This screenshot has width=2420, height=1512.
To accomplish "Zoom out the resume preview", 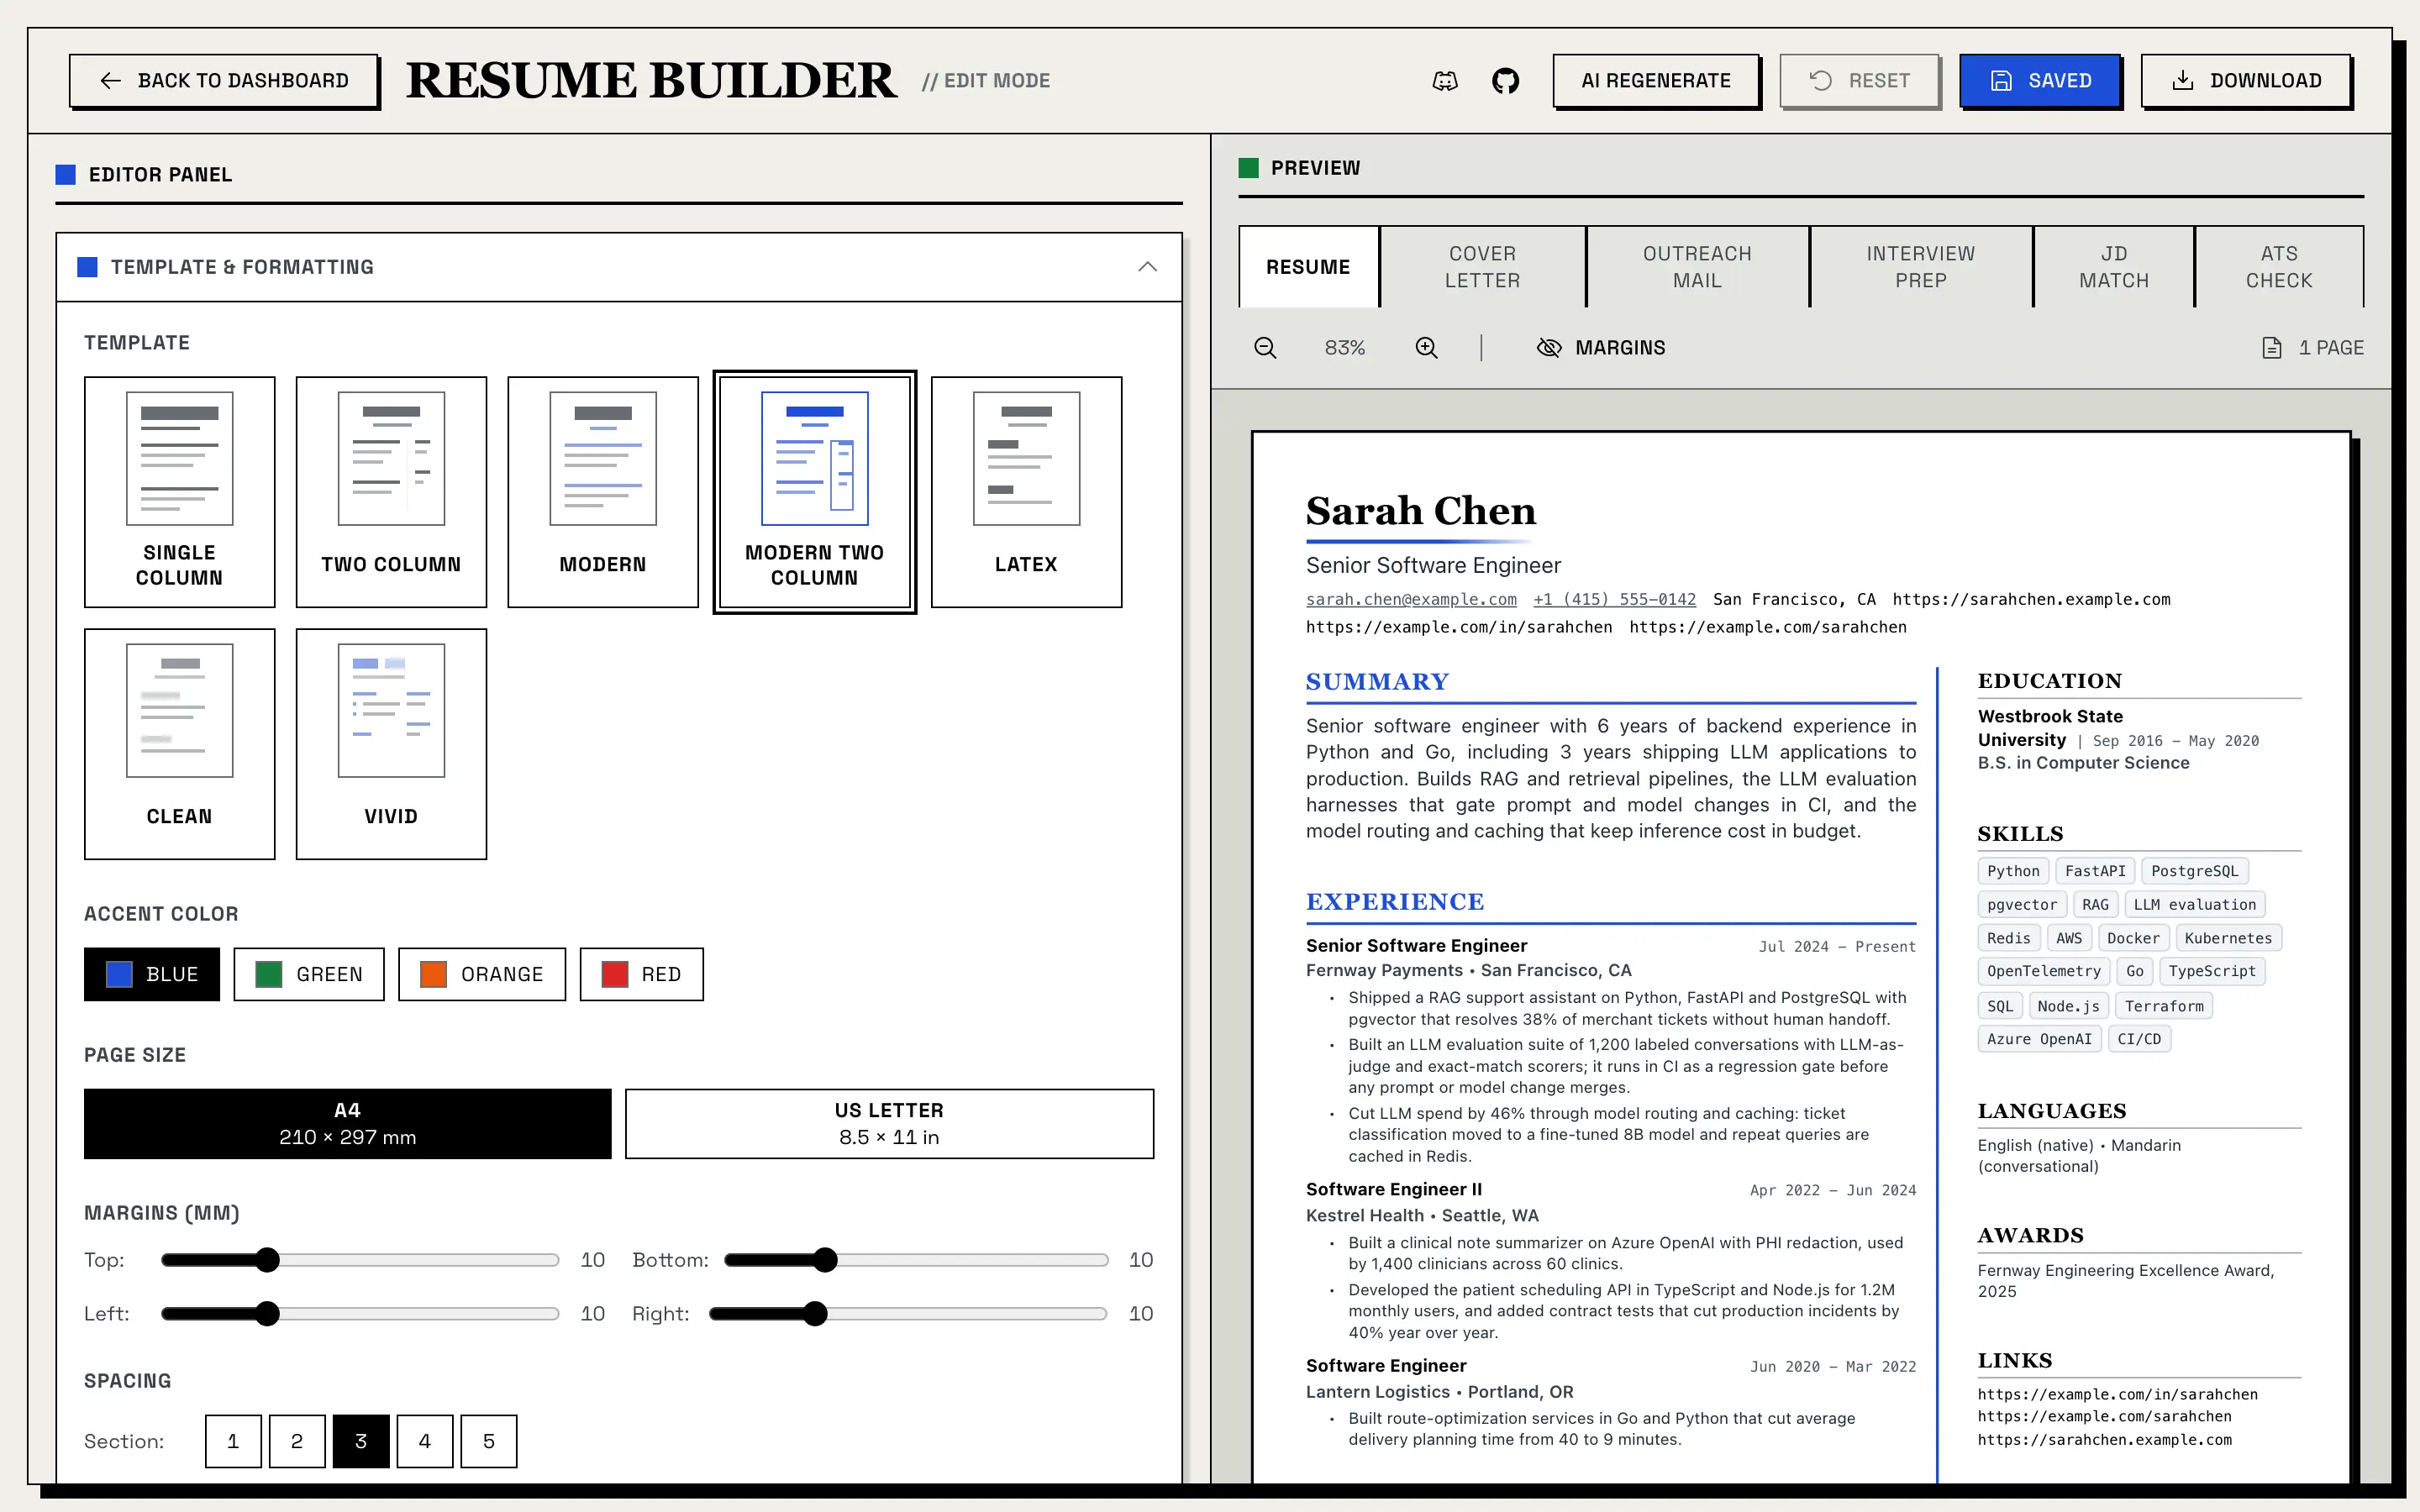I will [1265, 348].
